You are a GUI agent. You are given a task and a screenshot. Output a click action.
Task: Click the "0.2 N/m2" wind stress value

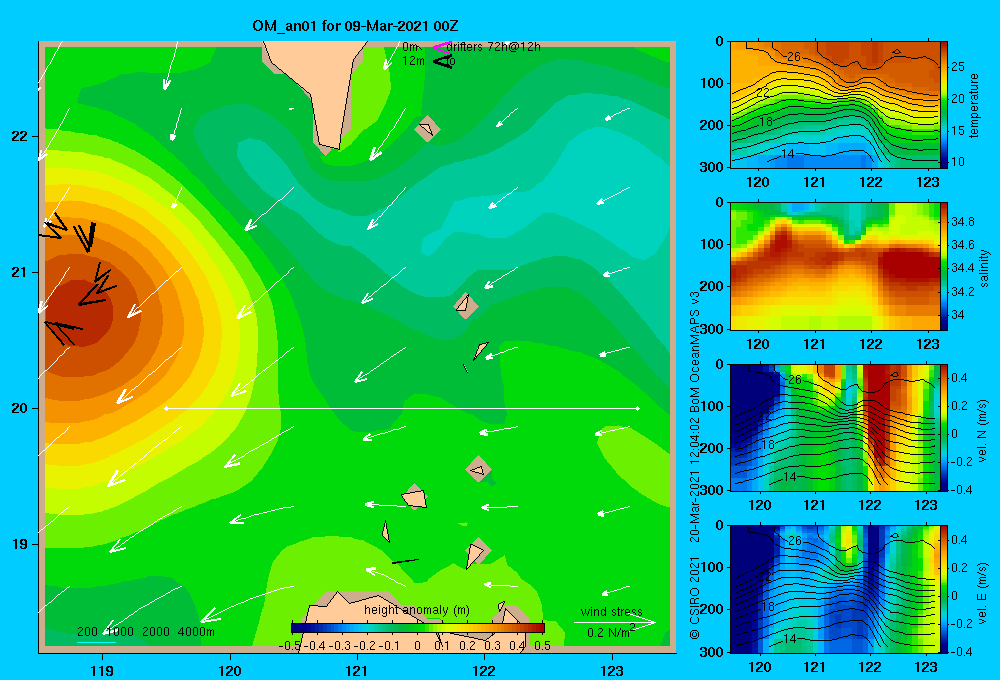[611, 632]
